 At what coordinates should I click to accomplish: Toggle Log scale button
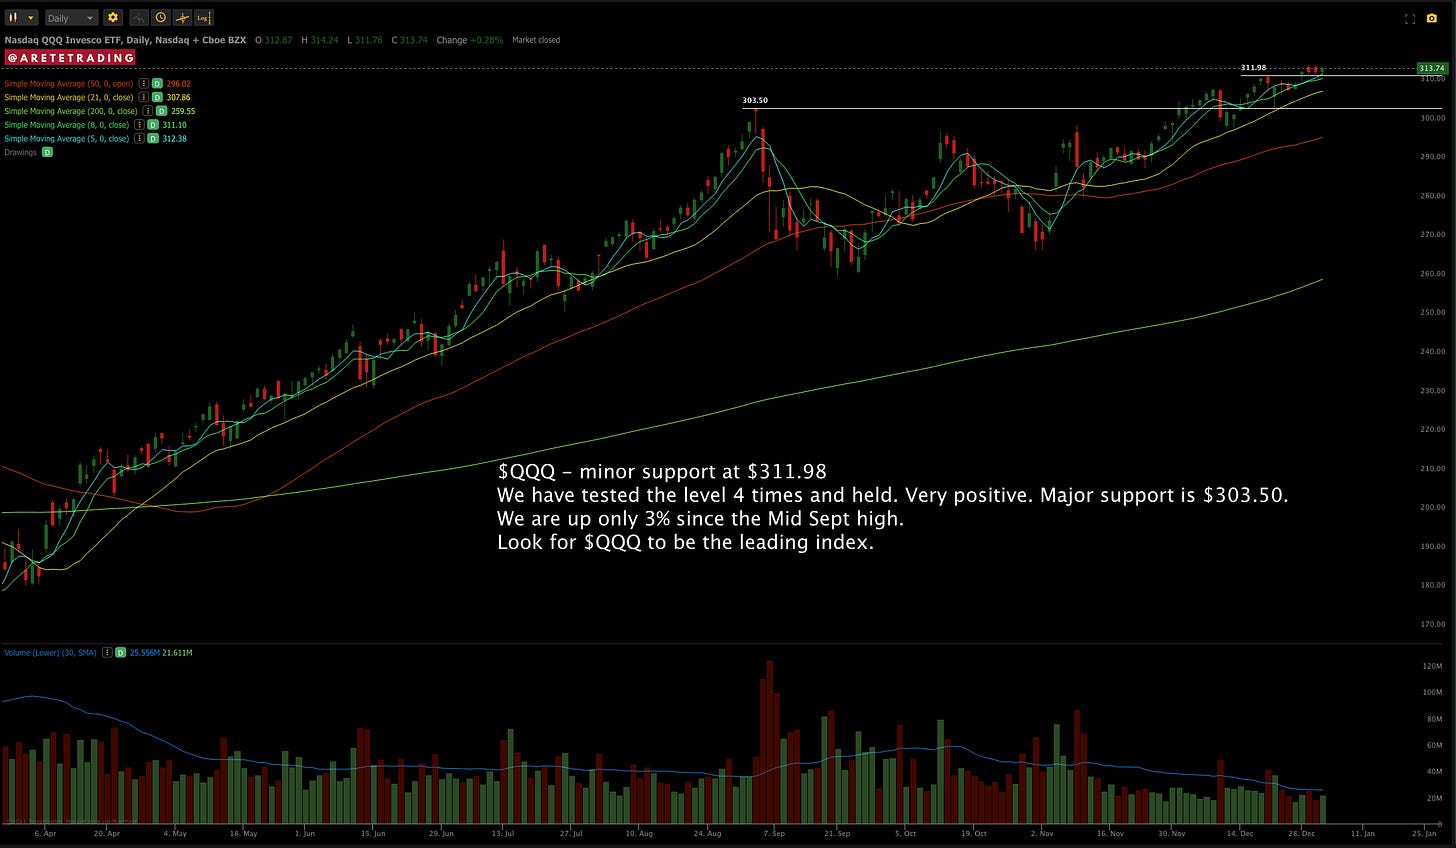click(x=203, y=18)
